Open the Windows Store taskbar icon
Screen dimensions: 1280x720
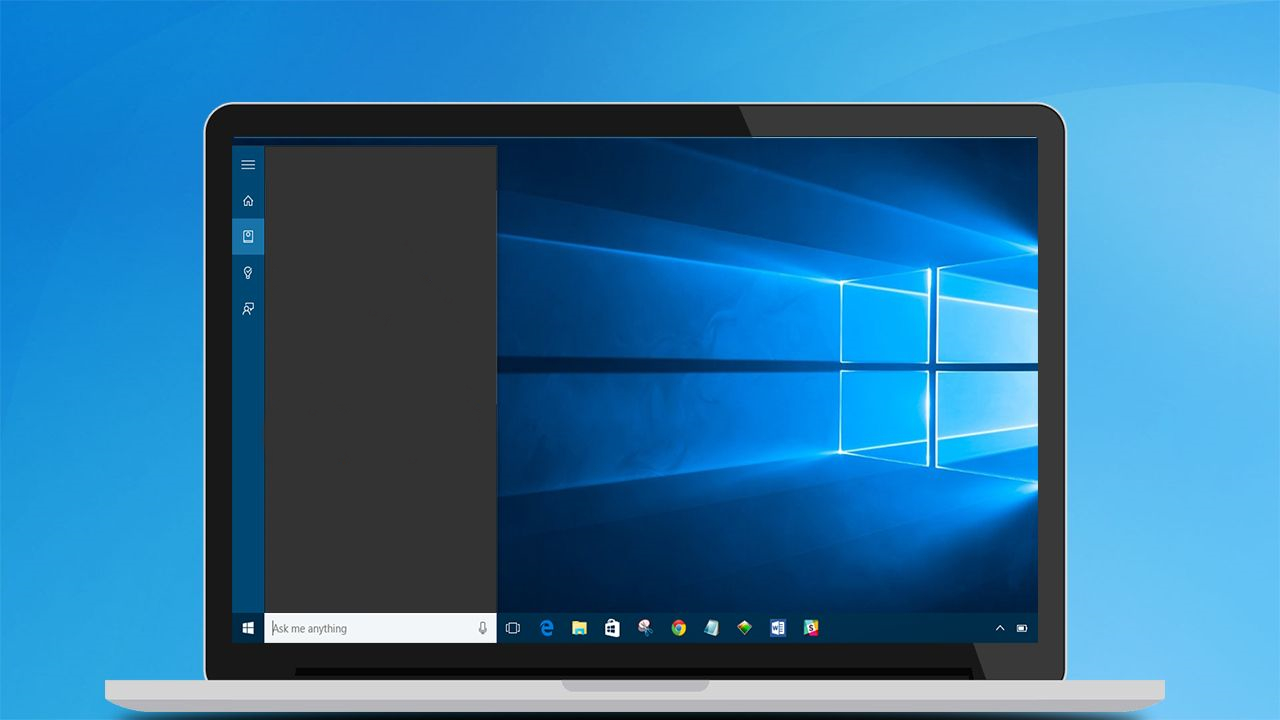(612, 628)
